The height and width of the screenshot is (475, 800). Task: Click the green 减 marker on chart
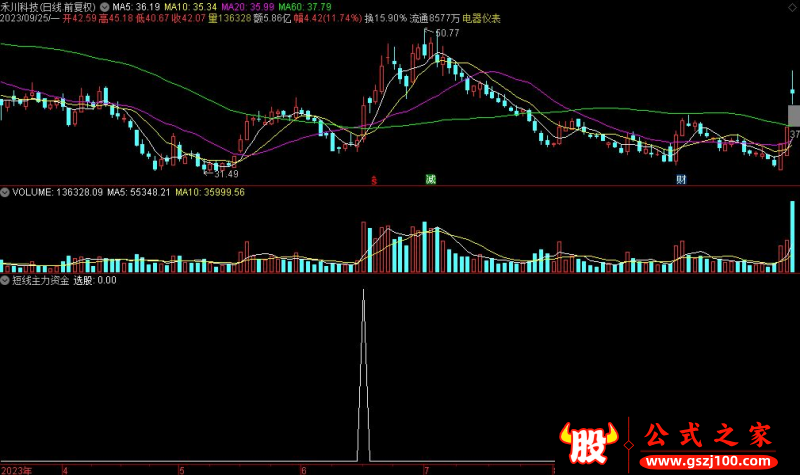tap(430, 180)
